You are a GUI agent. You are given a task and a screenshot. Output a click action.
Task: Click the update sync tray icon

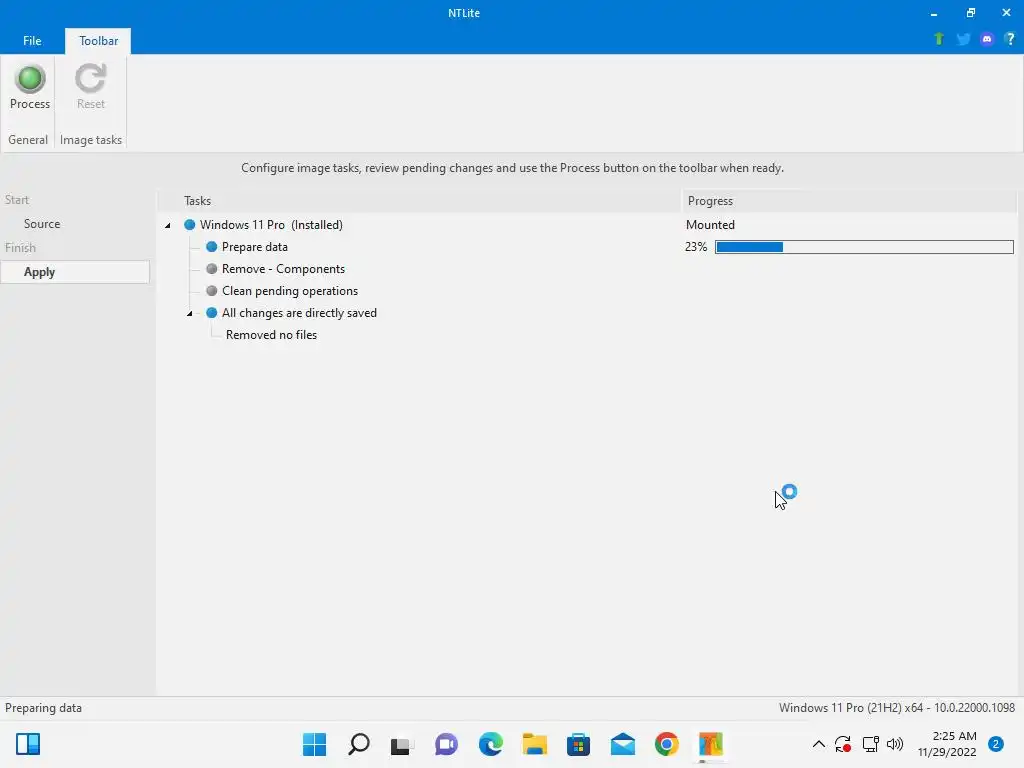click(843, 744)
